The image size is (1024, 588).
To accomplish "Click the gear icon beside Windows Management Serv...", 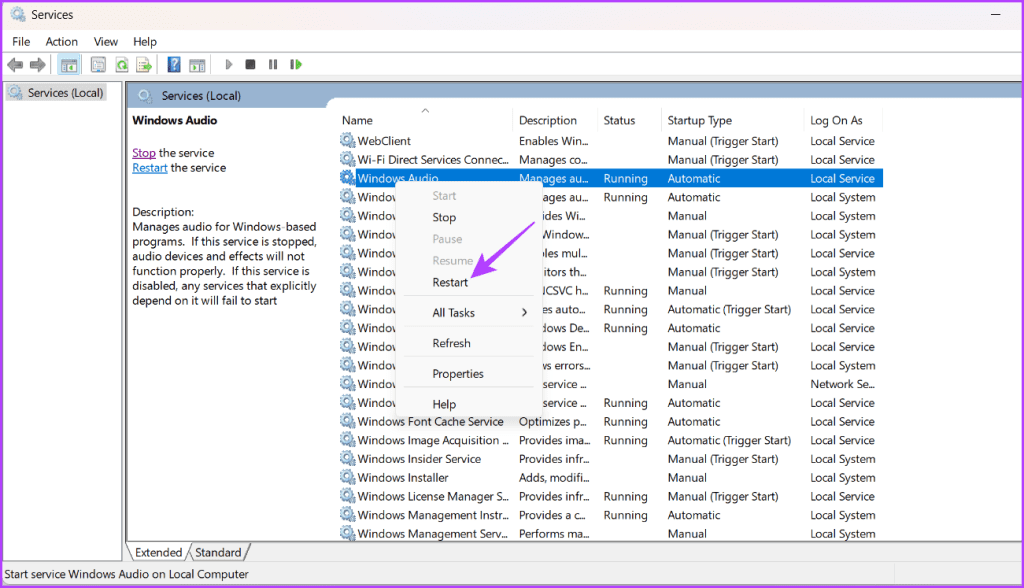I will click(347, 533).
